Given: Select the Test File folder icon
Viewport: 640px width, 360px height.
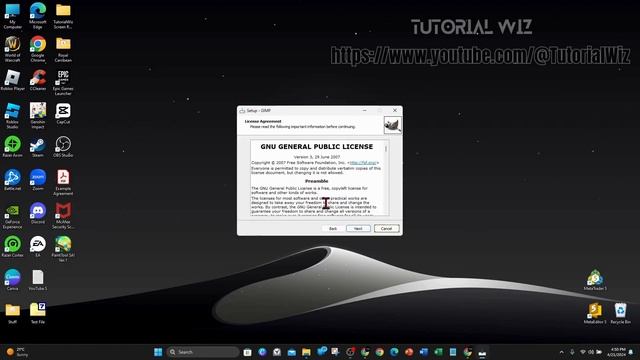Looking at the screenshot, I should click(x=38, y=313).
